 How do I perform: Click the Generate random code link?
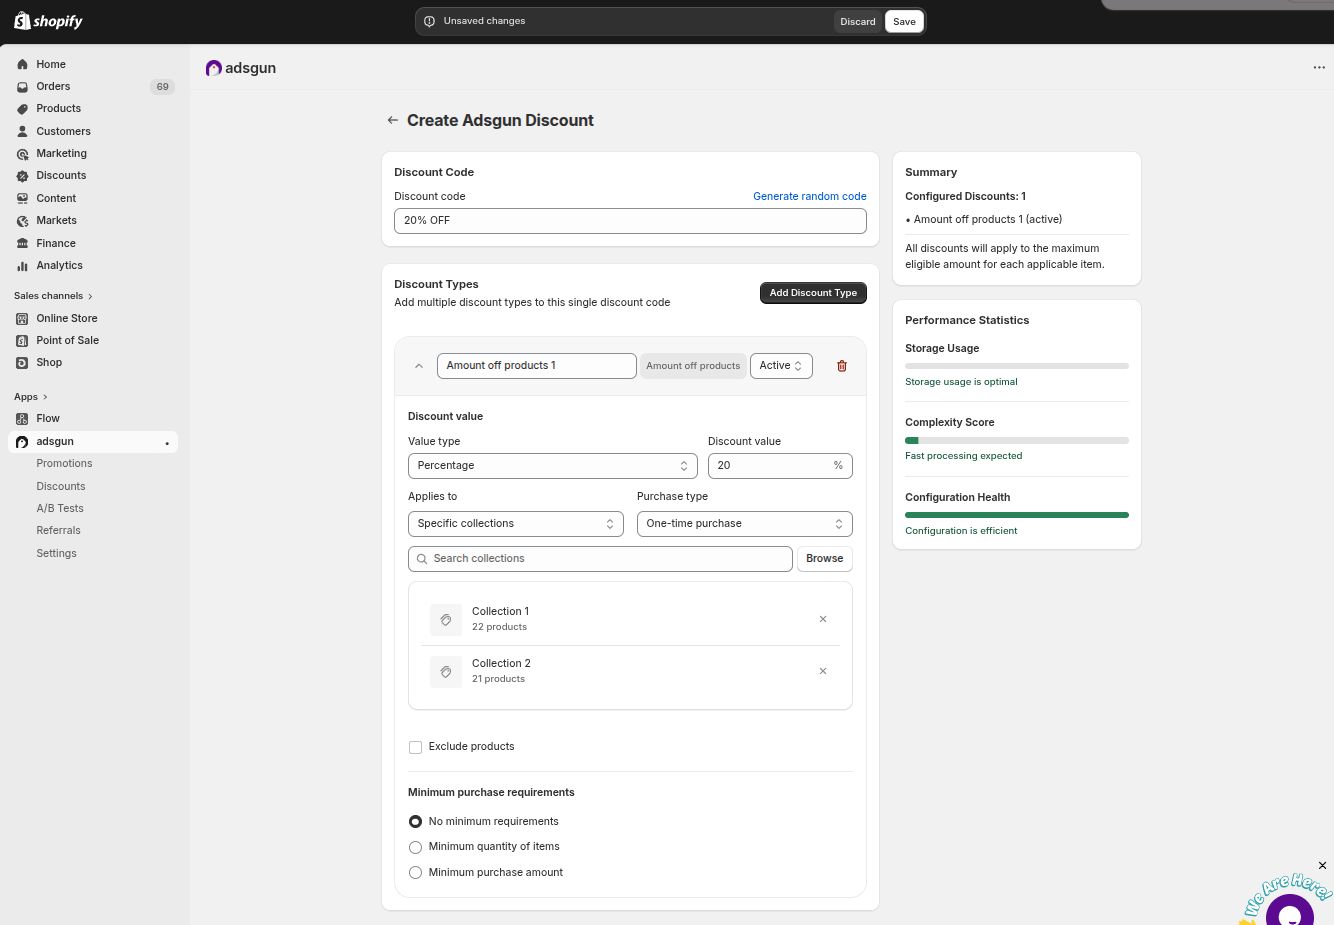809,196
